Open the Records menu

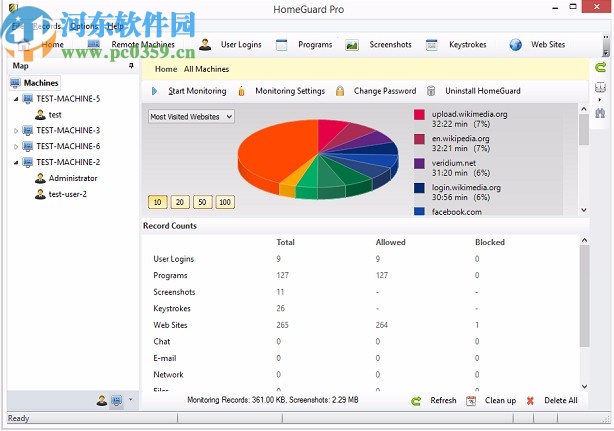47,26
